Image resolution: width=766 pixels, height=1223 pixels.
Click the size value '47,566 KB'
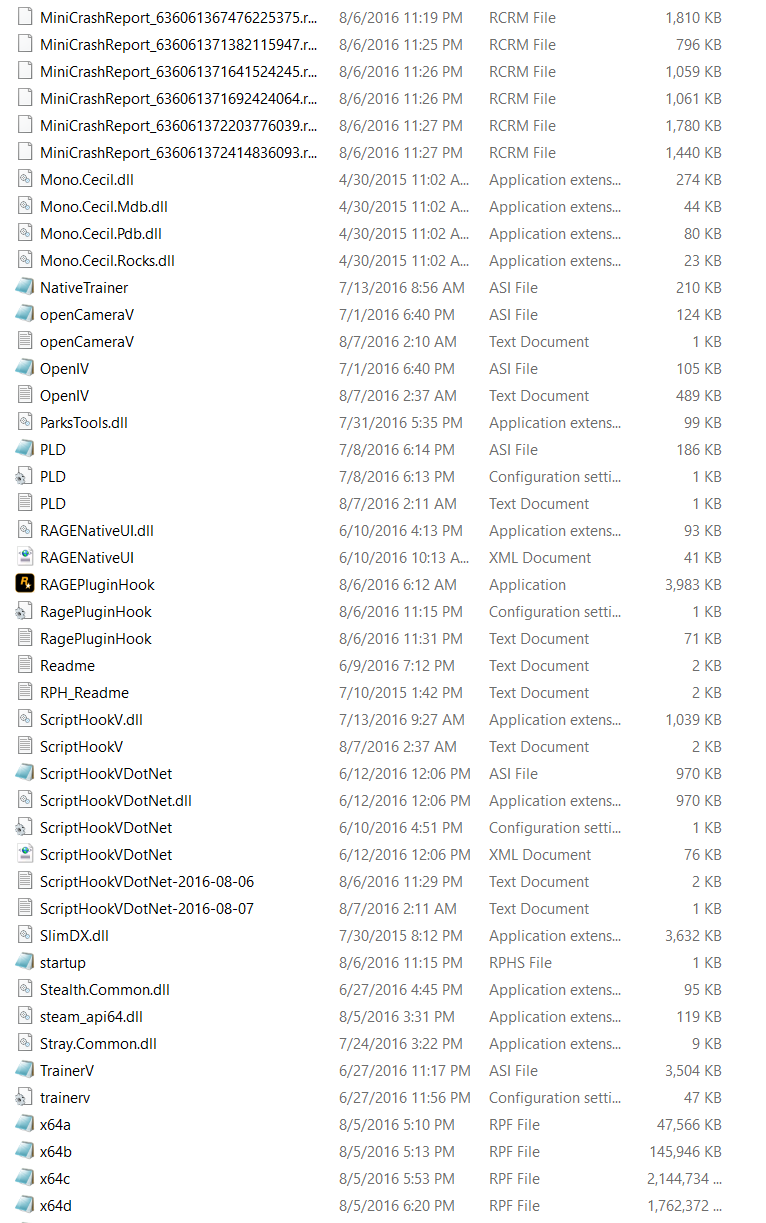[x=689, y=1125]
